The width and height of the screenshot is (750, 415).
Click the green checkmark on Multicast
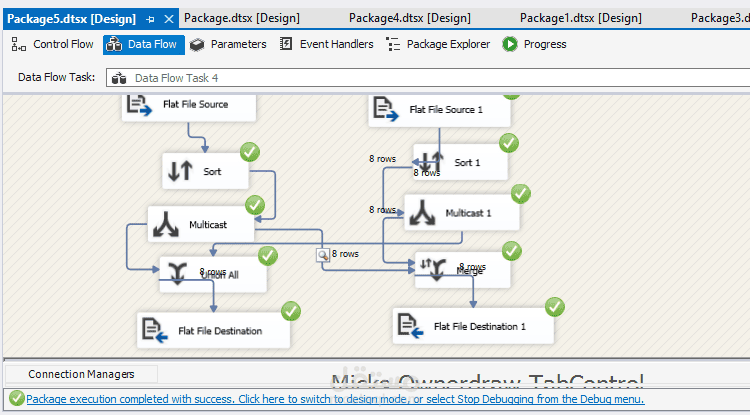pos(255,205)
